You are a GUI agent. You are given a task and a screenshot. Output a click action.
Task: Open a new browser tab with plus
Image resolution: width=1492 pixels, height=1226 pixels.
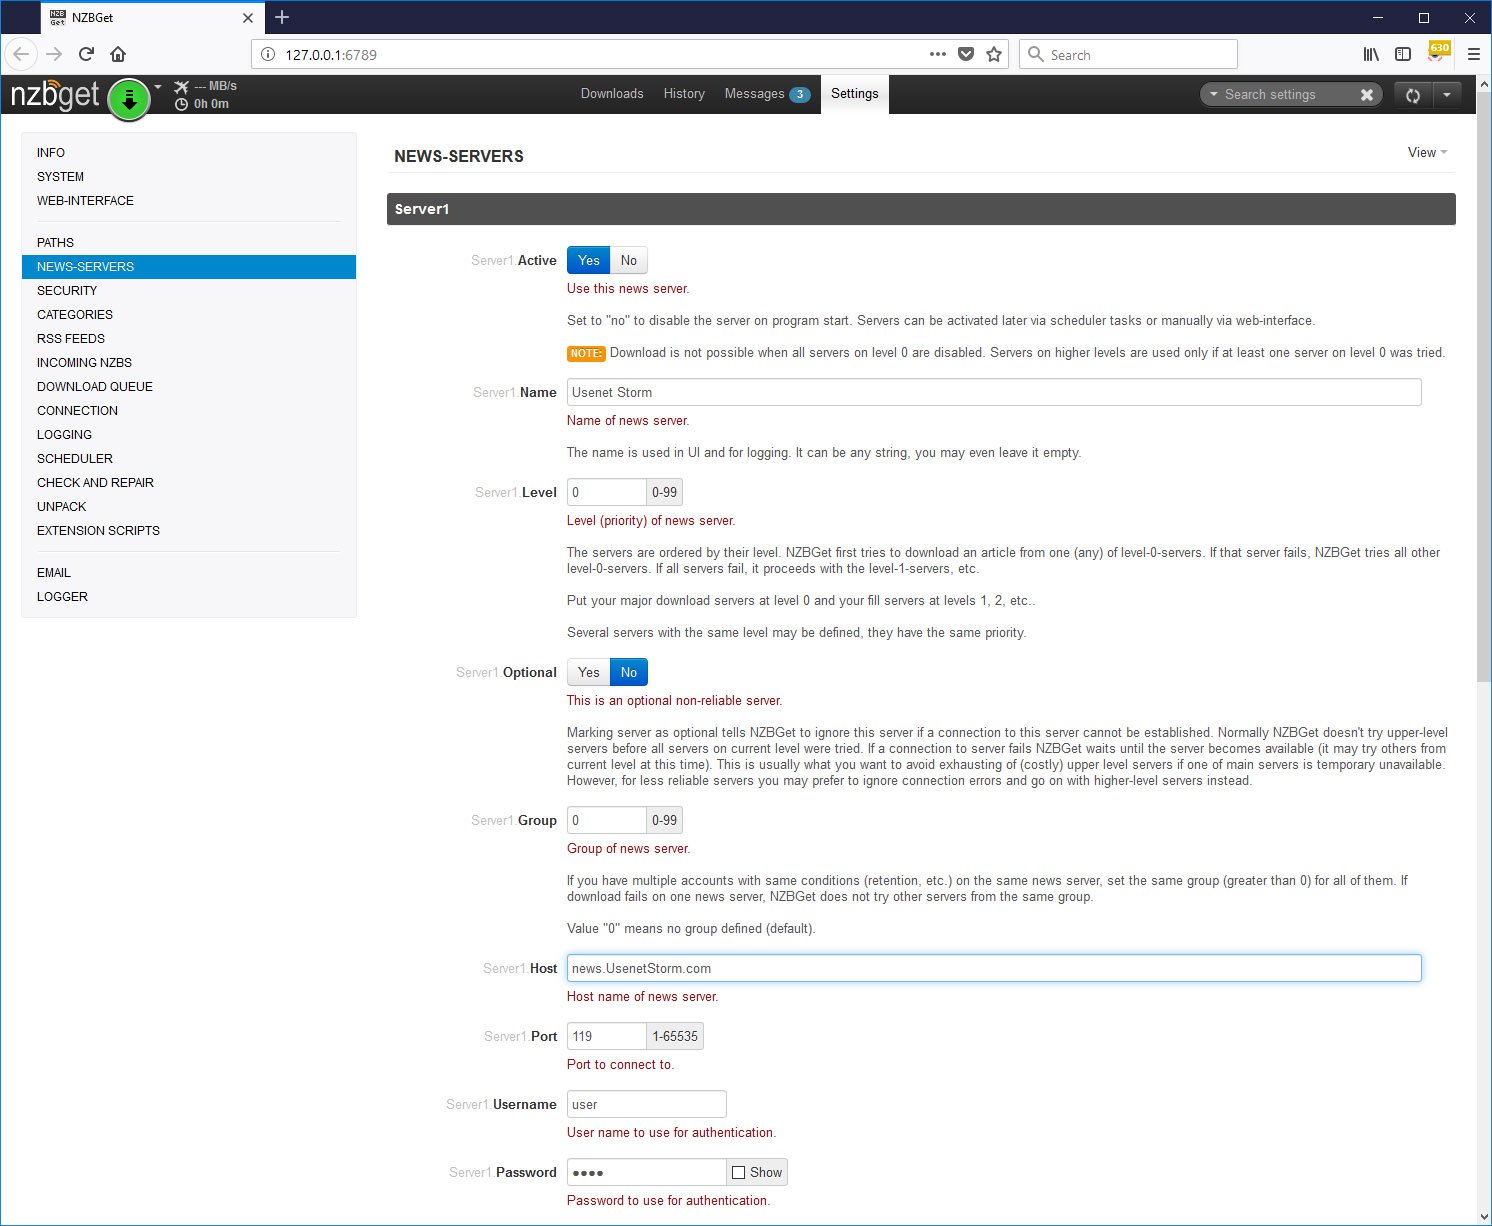pyautogui.click(x=282, y=17)
